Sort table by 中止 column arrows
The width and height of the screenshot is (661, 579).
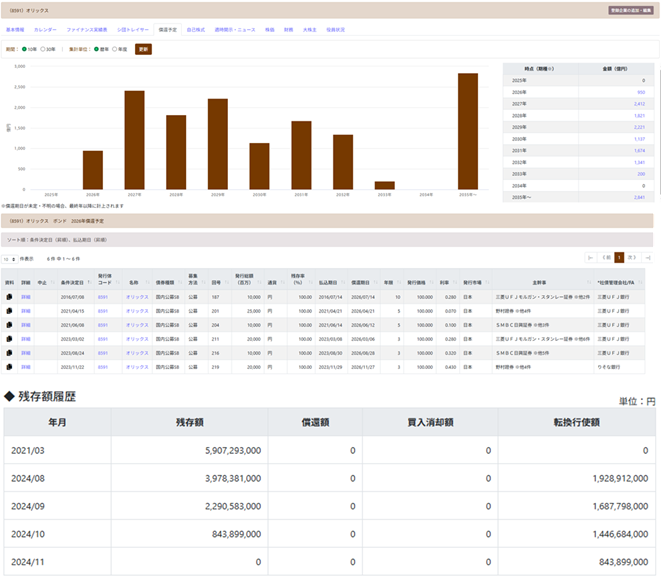pyautogui.click(x=52, y=282)
